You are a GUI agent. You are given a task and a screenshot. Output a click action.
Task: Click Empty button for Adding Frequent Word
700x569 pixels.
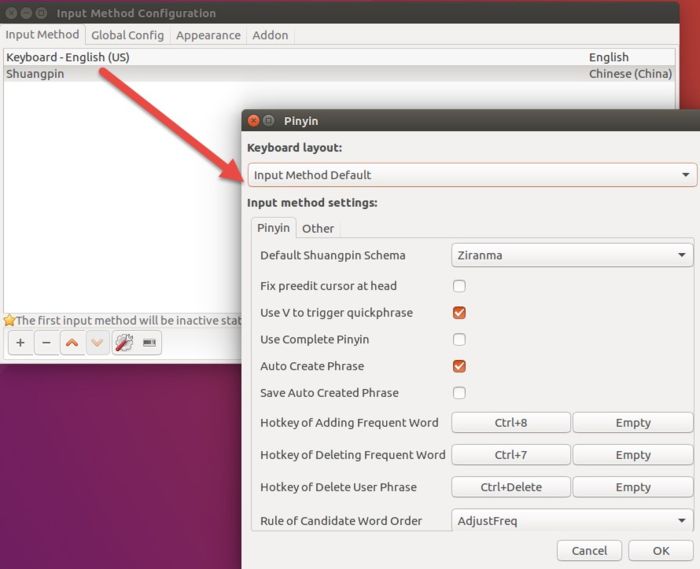click(633, 423)
